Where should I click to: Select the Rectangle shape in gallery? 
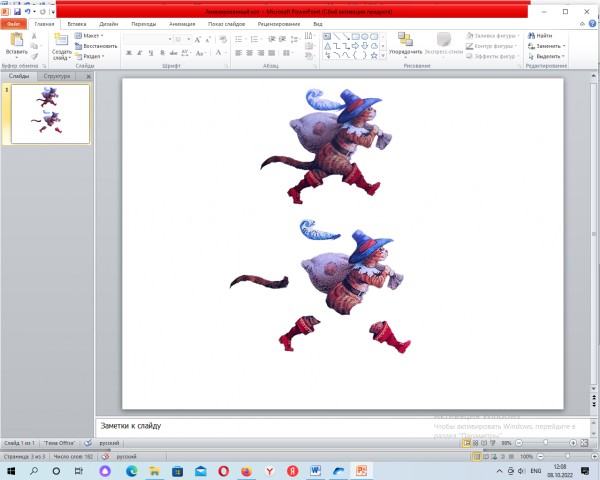pos(355,37)
